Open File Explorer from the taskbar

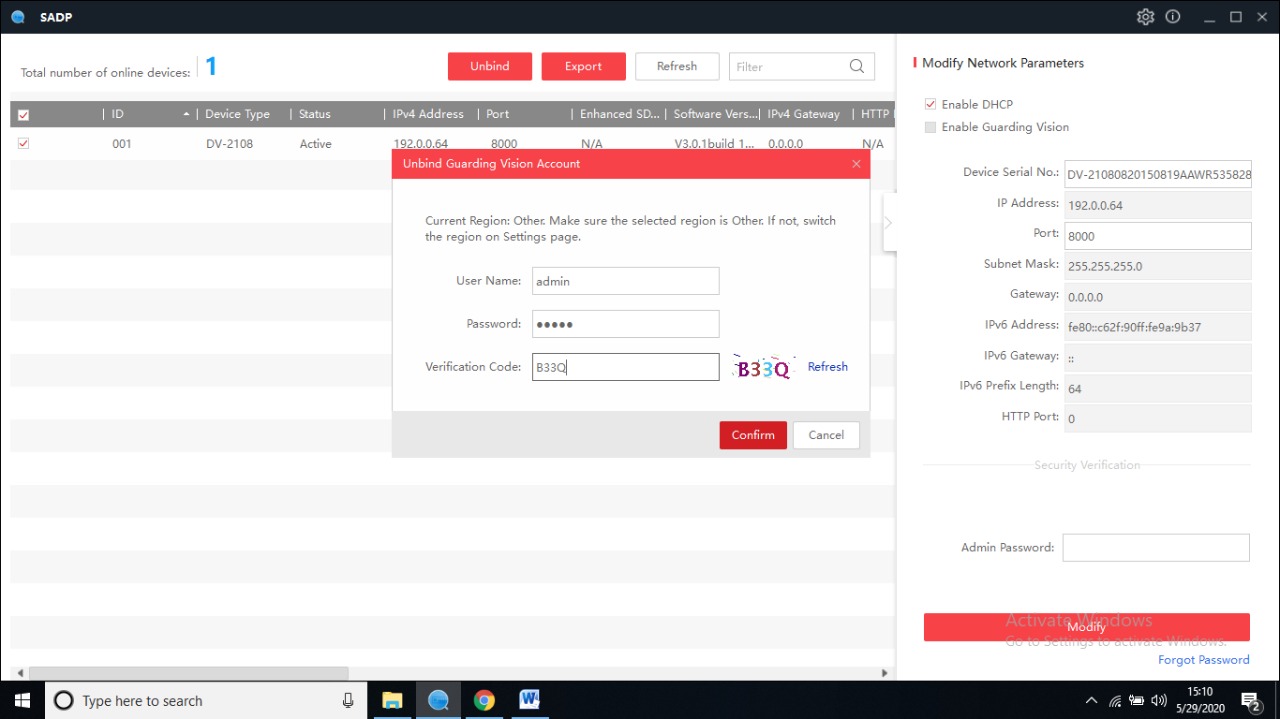pos(392,700)
